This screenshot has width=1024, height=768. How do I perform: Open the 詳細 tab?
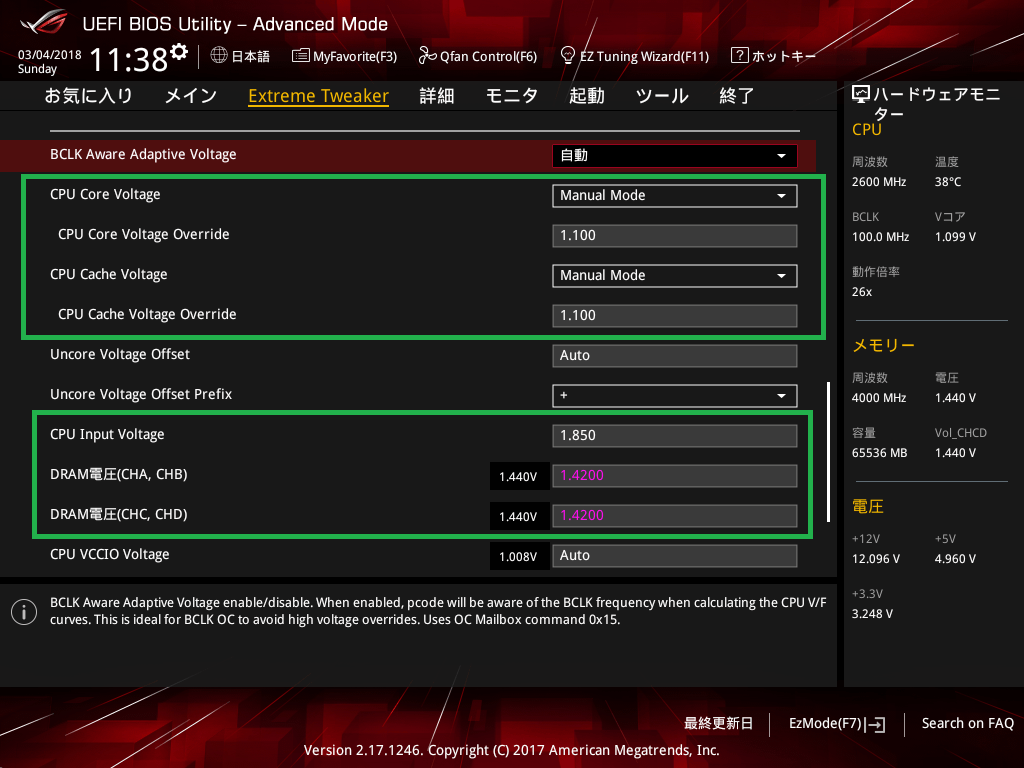click(x=437, y=96)
